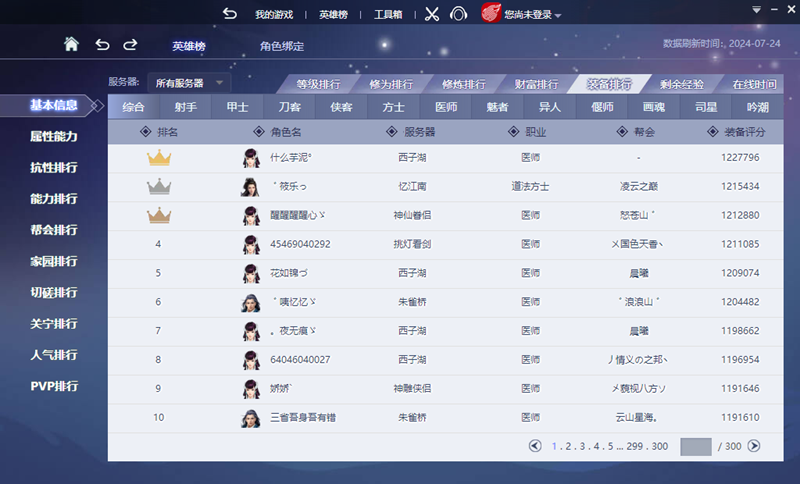
Task: Select 画魂 class filter
Action: 654,107
